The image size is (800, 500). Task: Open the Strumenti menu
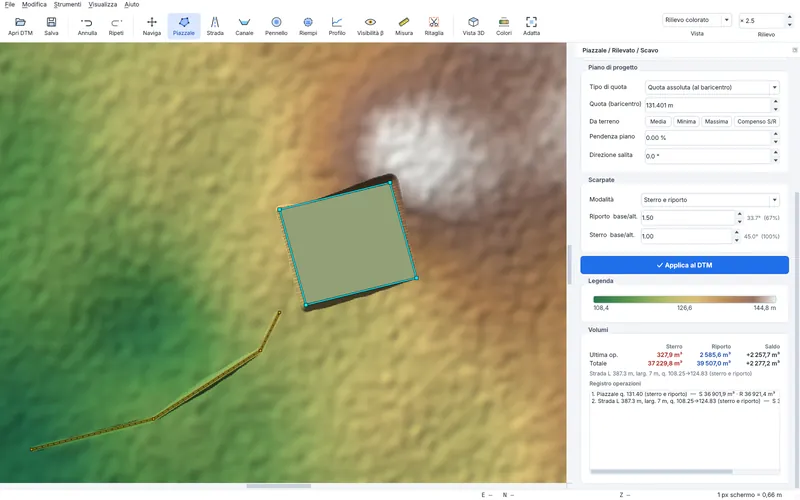coord(67,5)
